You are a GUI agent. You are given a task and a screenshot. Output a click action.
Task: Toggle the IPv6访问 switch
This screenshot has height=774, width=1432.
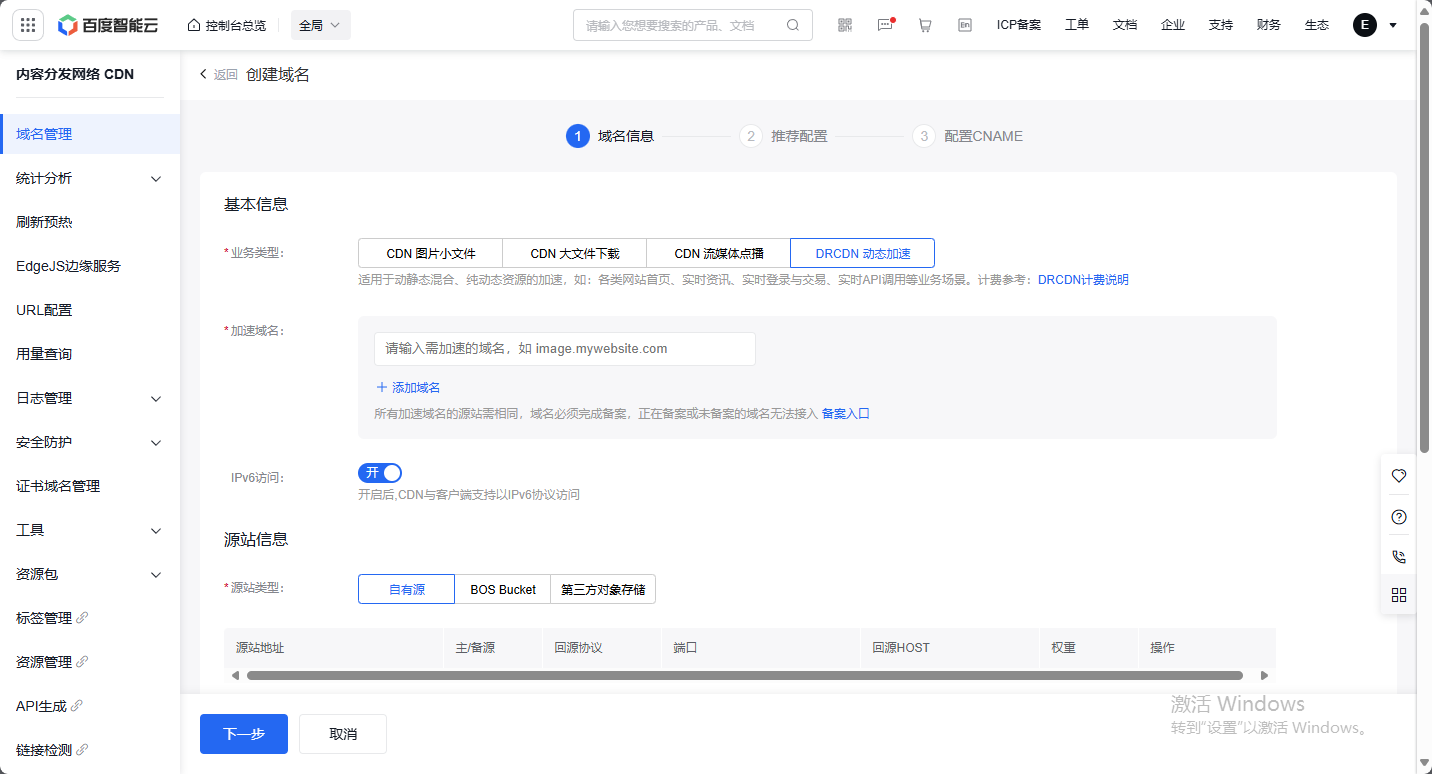coord(380,473)
